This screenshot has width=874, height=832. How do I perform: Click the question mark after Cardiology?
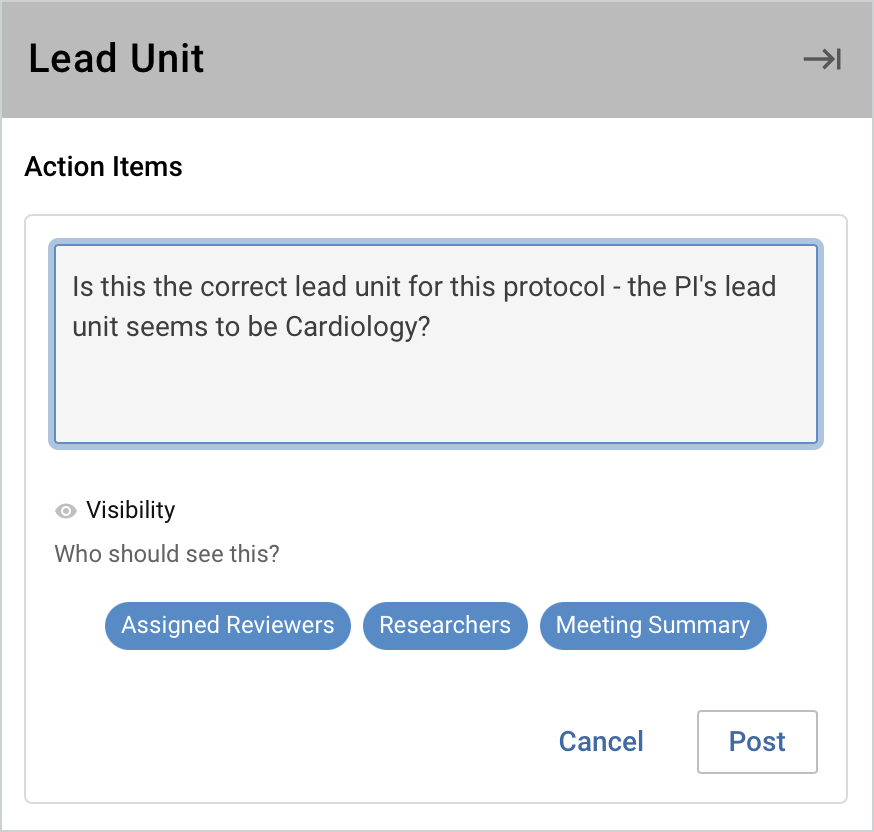click(422, 328)
